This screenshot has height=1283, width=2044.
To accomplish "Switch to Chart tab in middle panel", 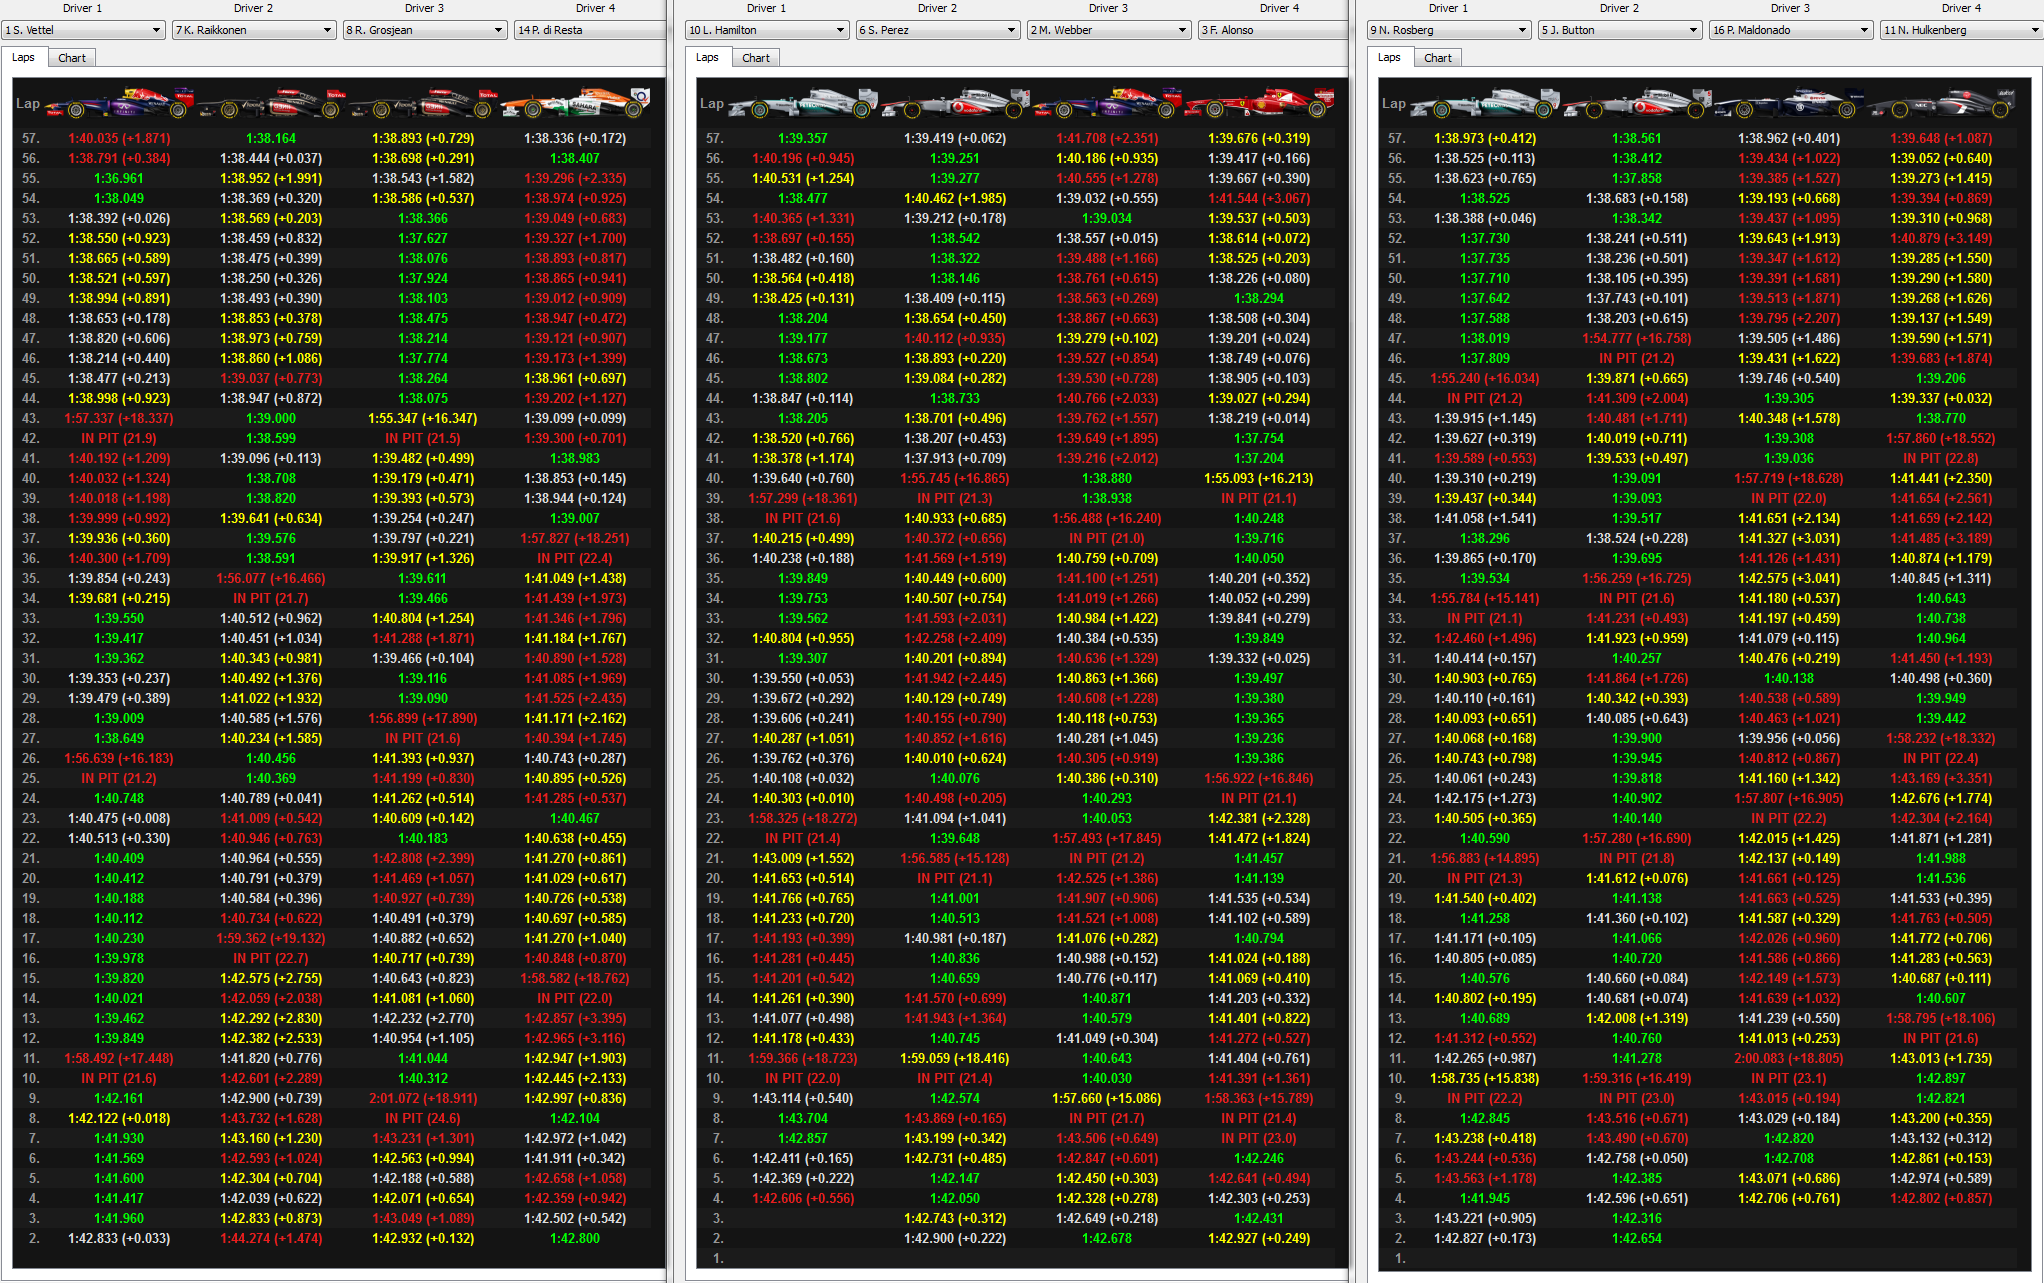I will pyautogui.click(x=755, y=58).
